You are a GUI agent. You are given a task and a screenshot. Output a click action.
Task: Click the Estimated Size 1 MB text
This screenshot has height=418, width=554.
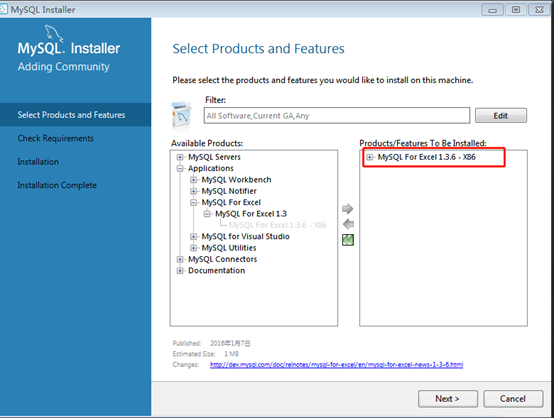coord(231,354)
